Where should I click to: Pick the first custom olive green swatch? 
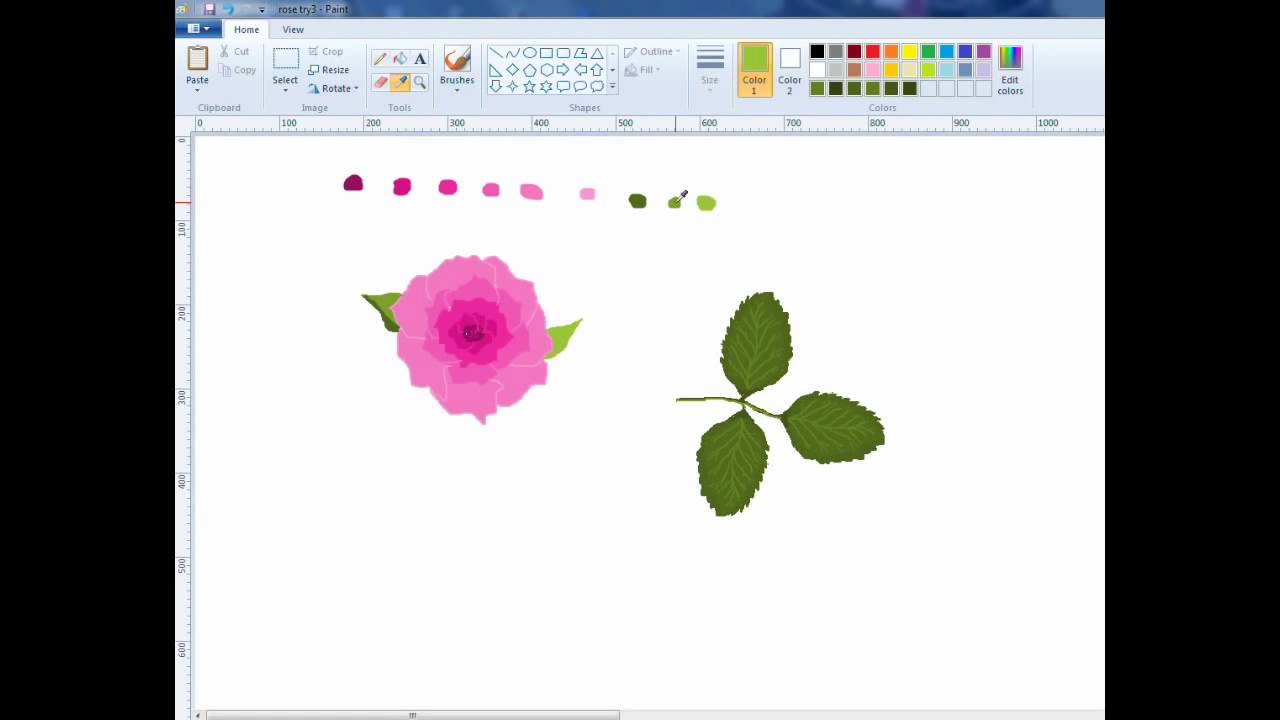pos(817,88)
